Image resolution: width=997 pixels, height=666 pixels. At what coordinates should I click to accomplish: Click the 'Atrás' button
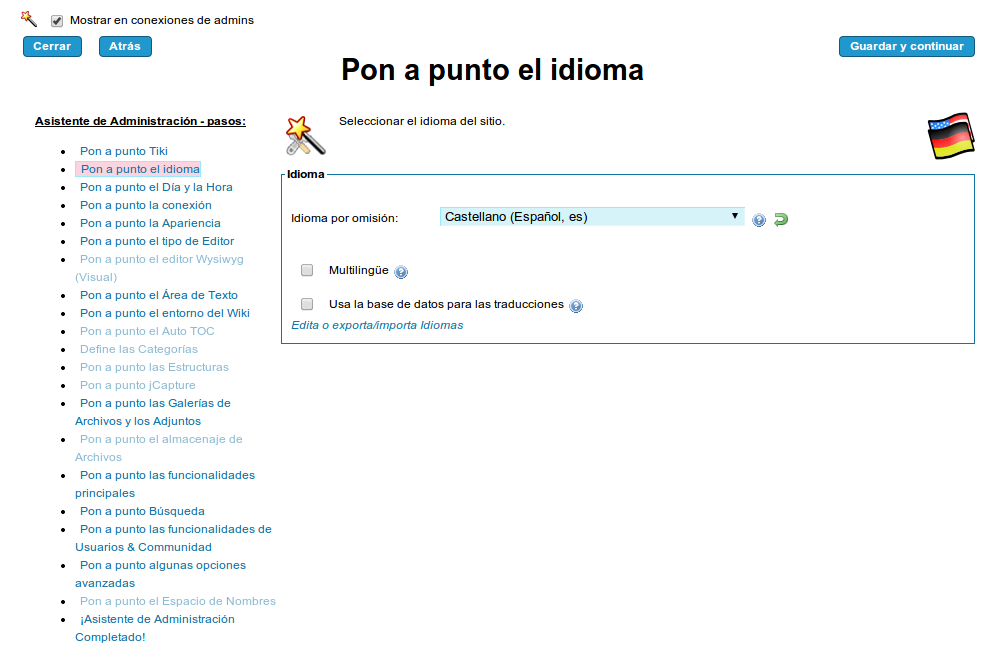pos(125,46)
